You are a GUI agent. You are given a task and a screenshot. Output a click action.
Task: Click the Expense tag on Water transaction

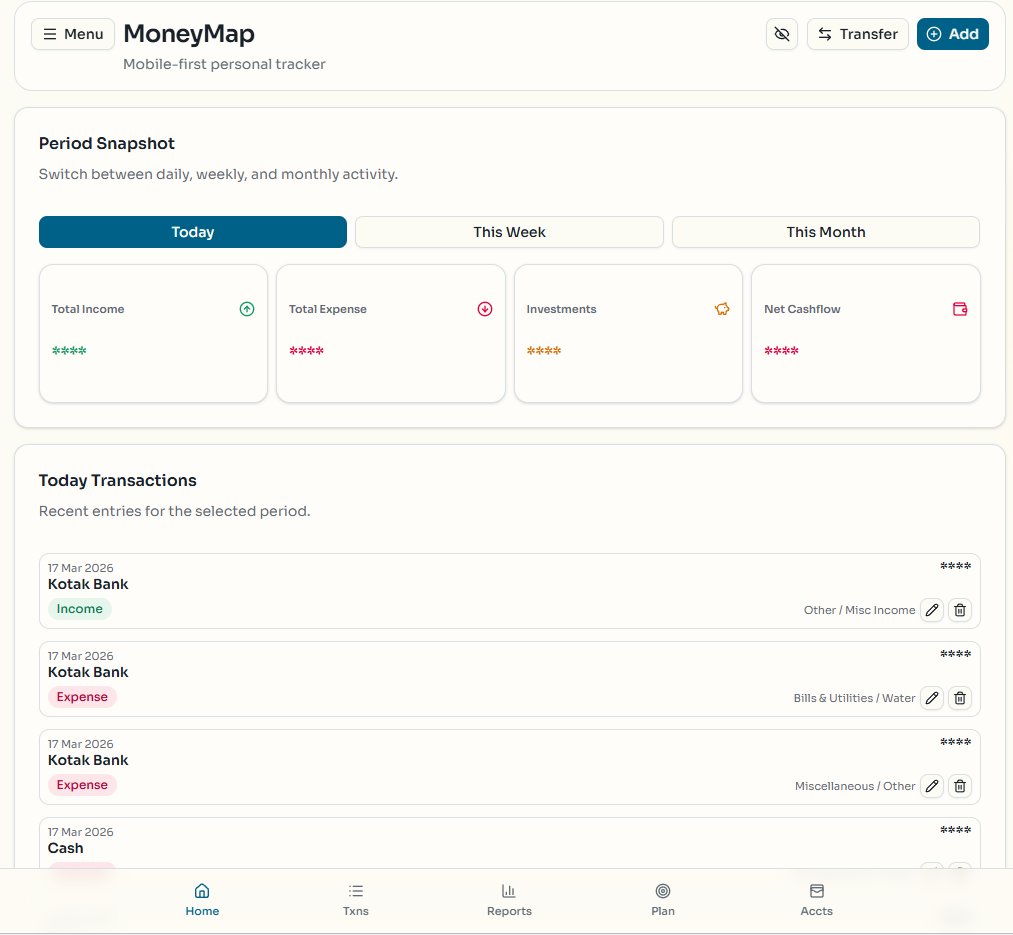tap(82, 697)
